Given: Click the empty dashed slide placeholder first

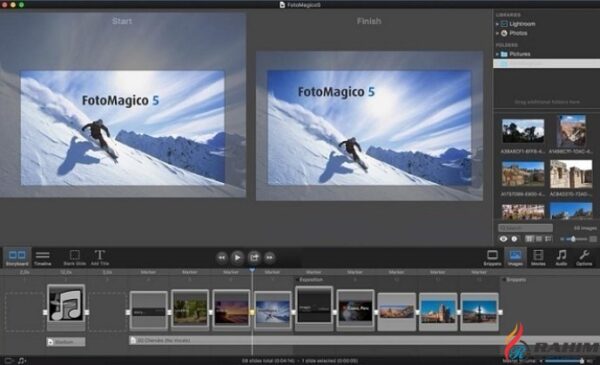Looking at the screenshot, I should pos(24,312).
